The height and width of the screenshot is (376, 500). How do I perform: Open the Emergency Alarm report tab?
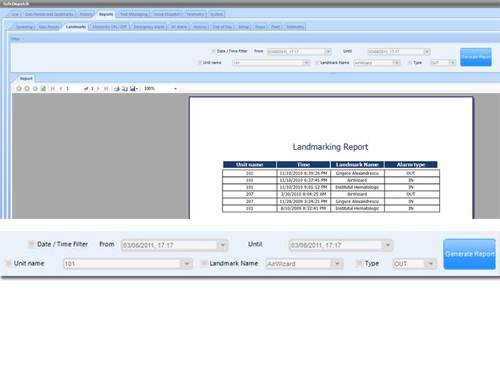tap(149, 27)
